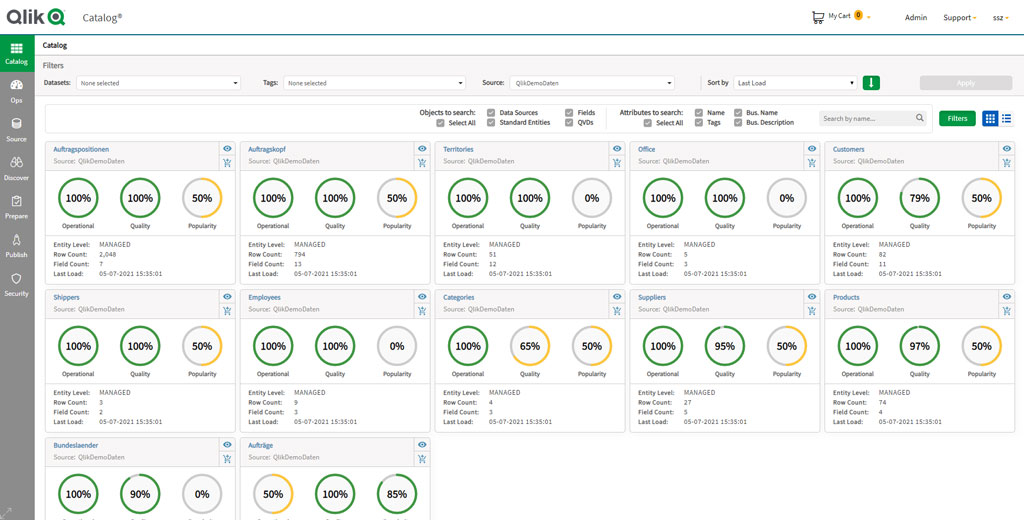Toggle the QVDs checkbox
The image size is (1024, 520).
(x=569, y=122)
